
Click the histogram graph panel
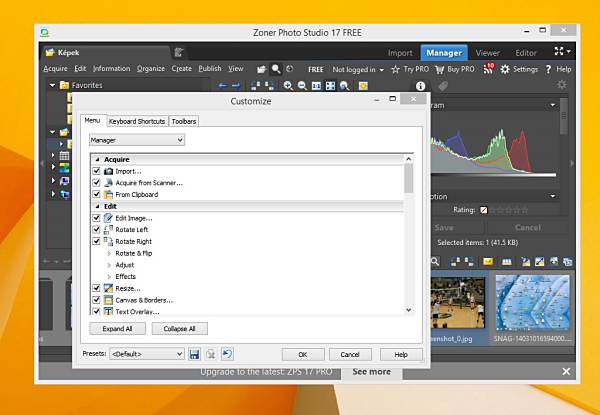(x=493, y=153)
